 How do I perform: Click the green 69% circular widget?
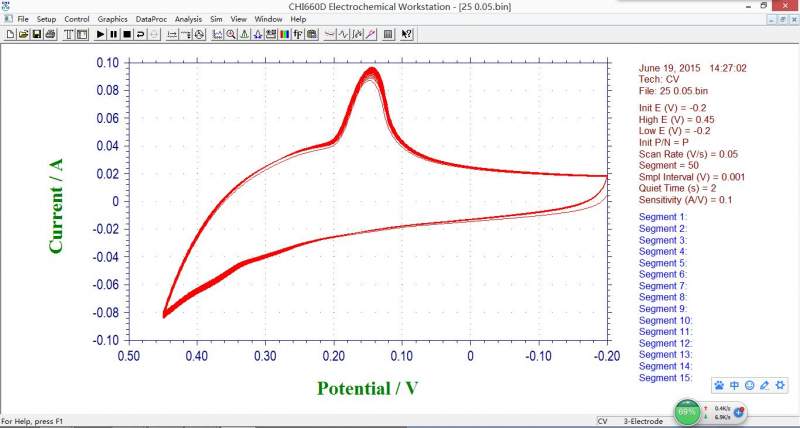[687, 412]
